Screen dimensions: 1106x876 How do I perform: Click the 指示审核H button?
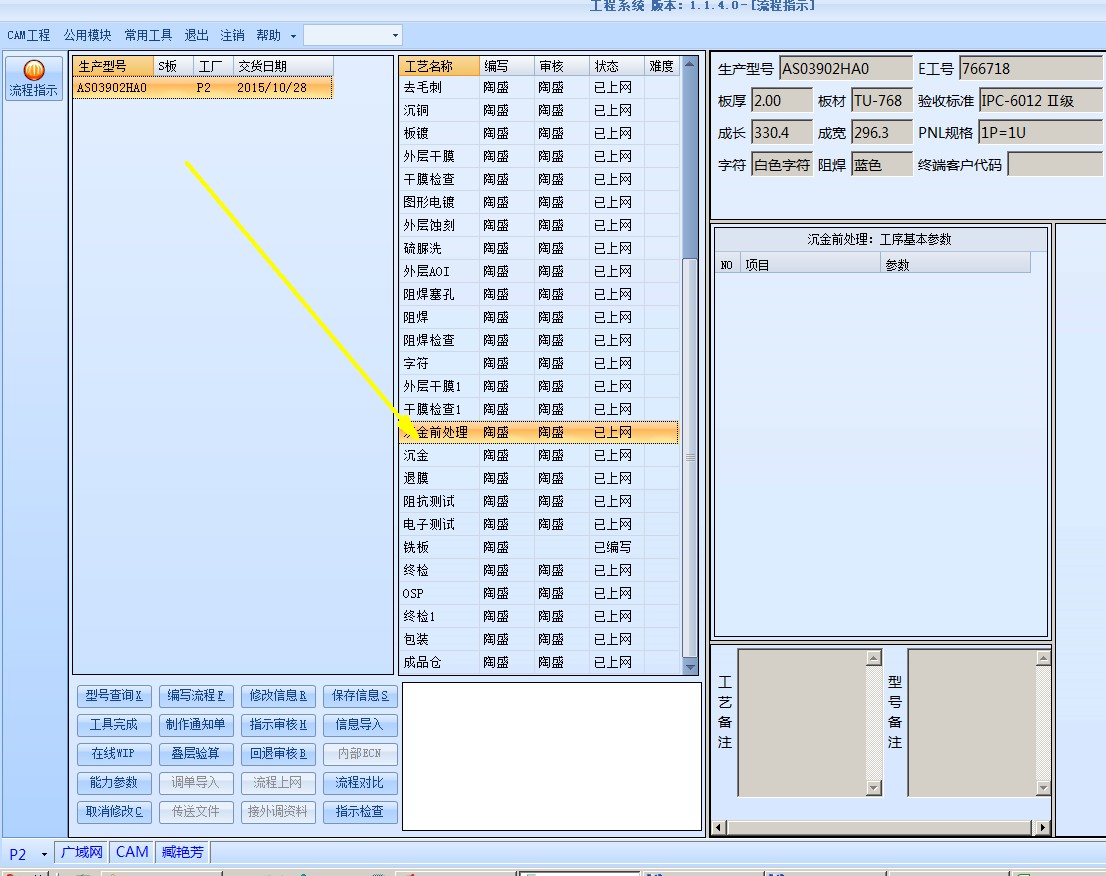pyautogui.click(x=278, y=725)
